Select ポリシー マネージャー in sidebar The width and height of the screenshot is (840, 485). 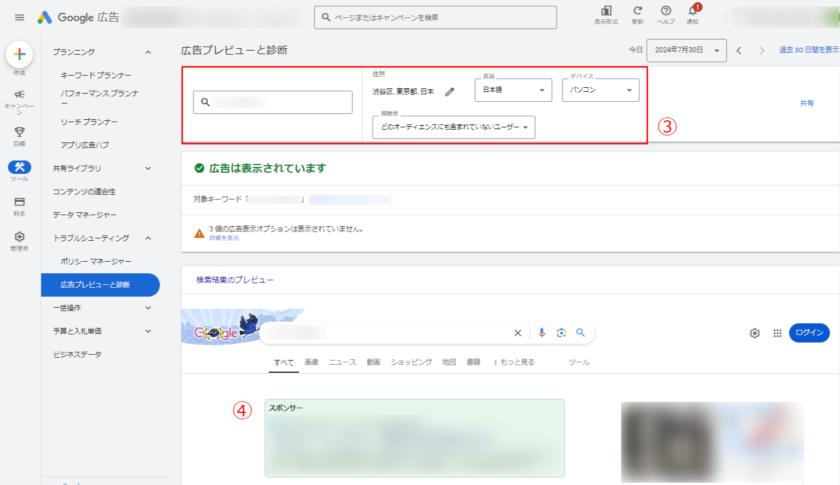pos(96,261)
